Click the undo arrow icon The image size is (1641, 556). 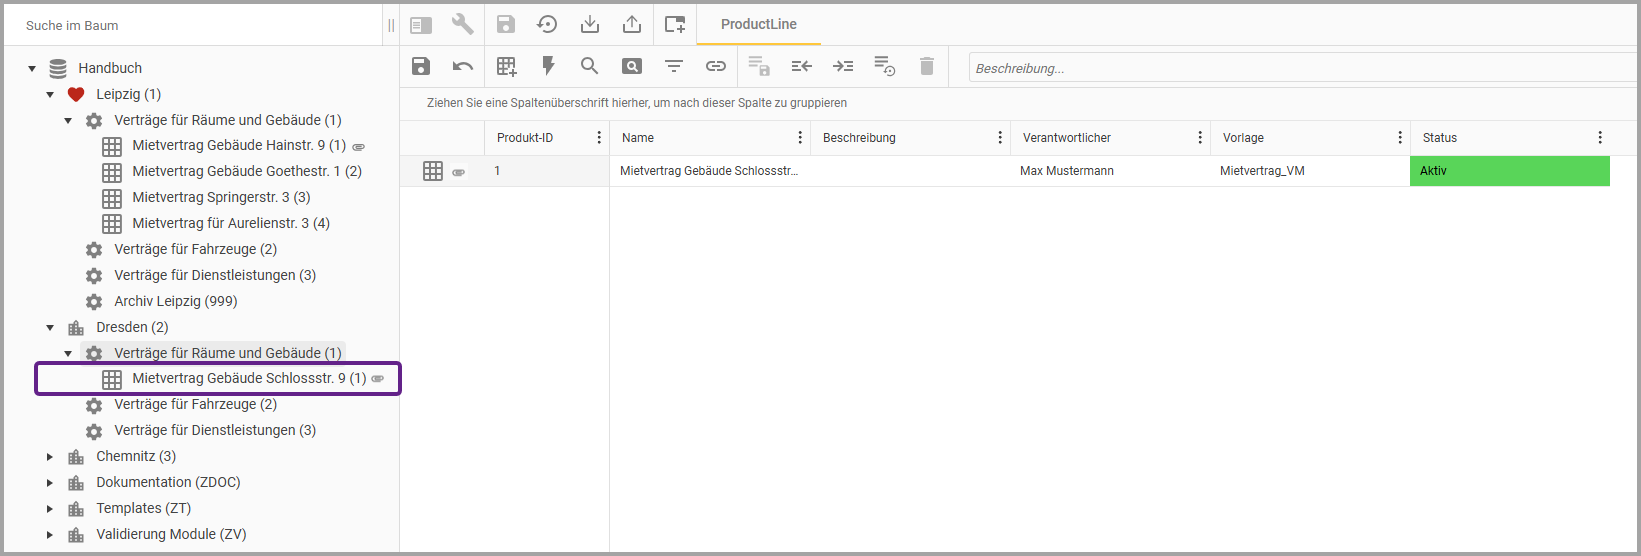click(463, 66)
